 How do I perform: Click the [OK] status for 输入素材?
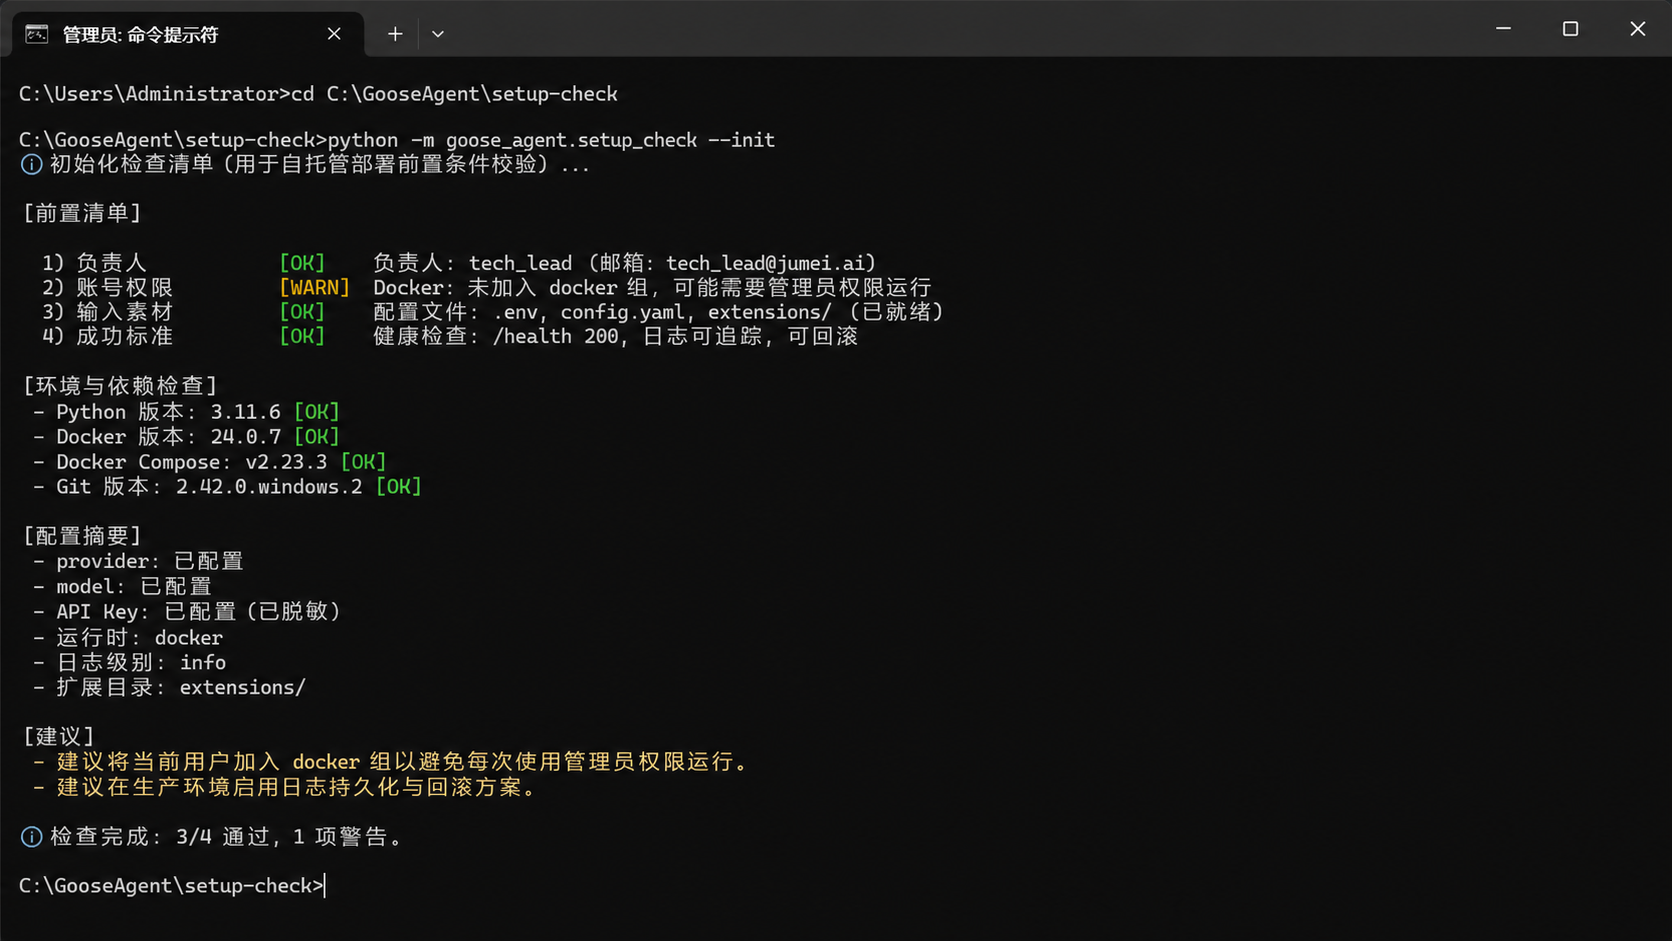(302, 312)
